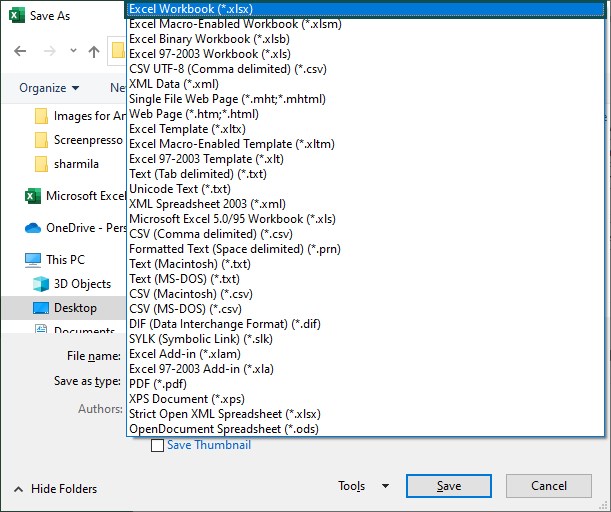Choose Excel Workbook (*.xlsx) type
Viewport: 611px width, 512px height.
point(365,9)
